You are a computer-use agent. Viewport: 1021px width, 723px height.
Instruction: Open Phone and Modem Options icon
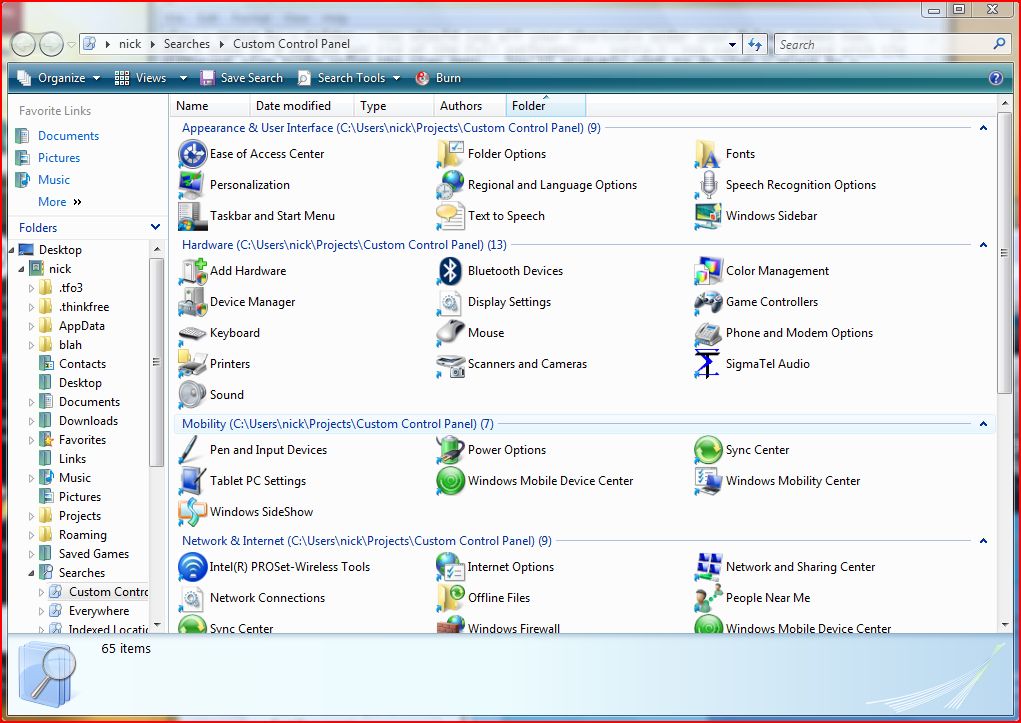point(708,333)
